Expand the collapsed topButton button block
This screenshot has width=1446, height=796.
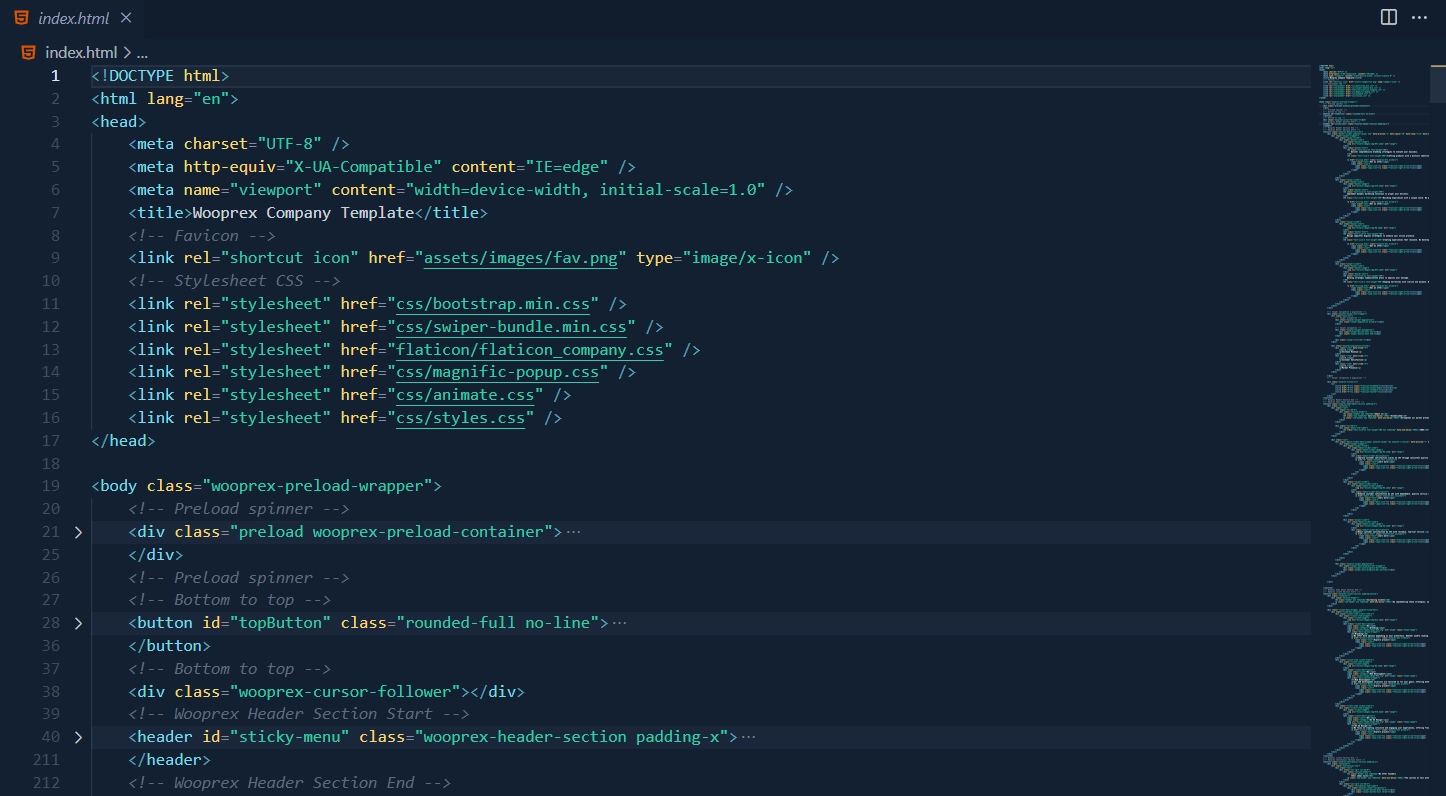[x=78, y=622]
